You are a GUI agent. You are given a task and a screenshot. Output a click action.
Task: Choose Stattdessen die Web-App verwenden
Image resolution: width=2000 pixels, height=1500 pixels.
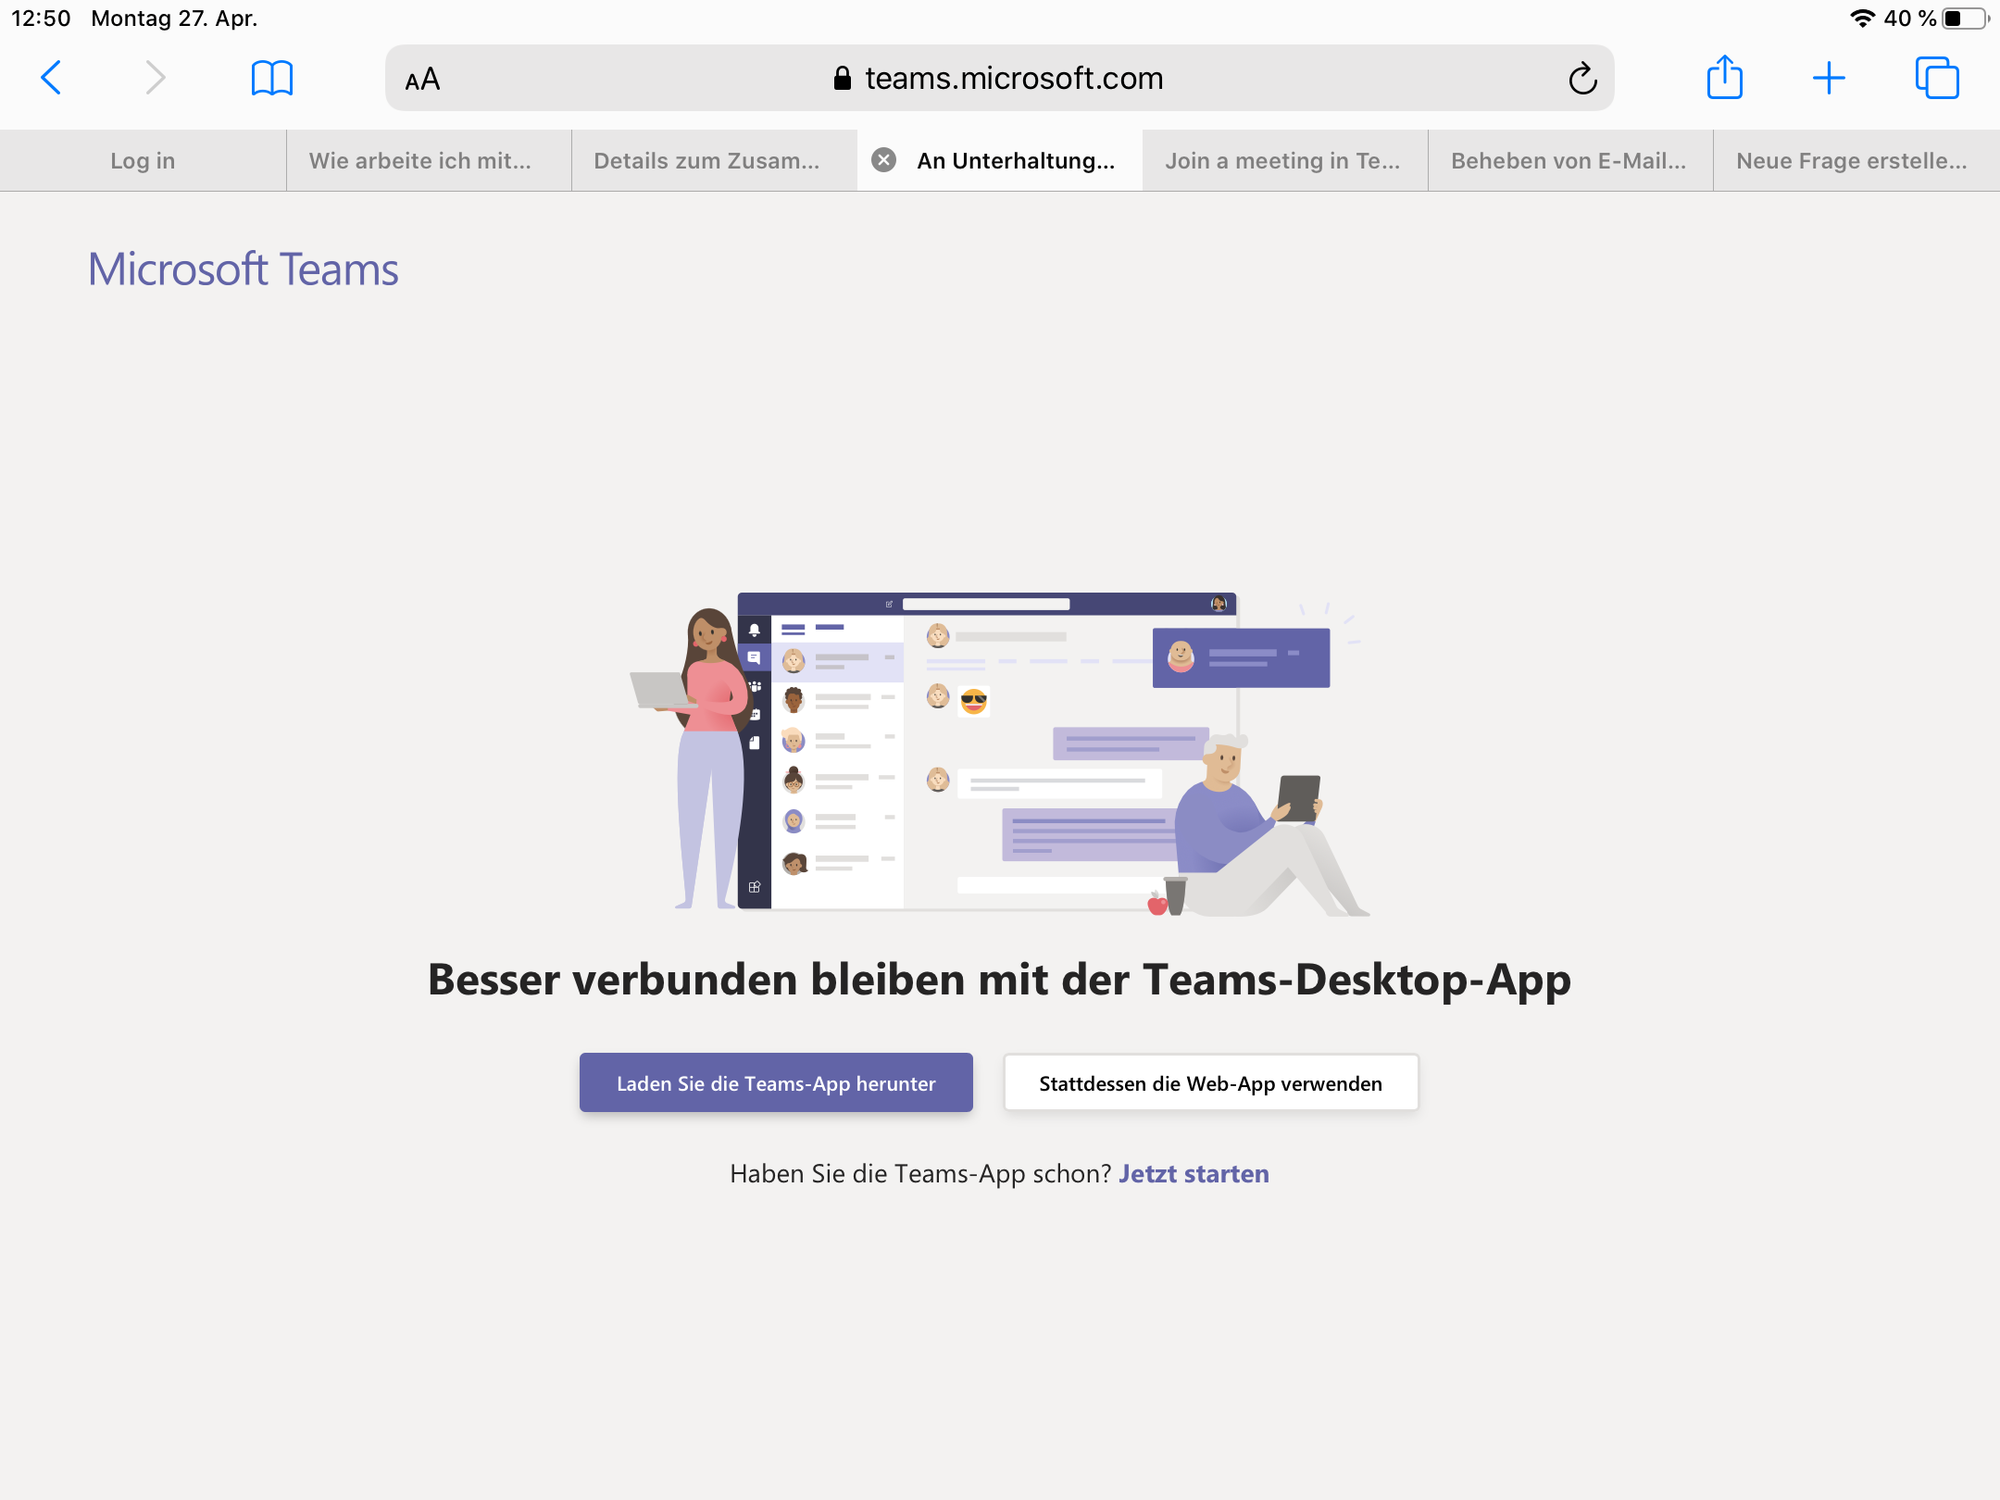1211,1083
